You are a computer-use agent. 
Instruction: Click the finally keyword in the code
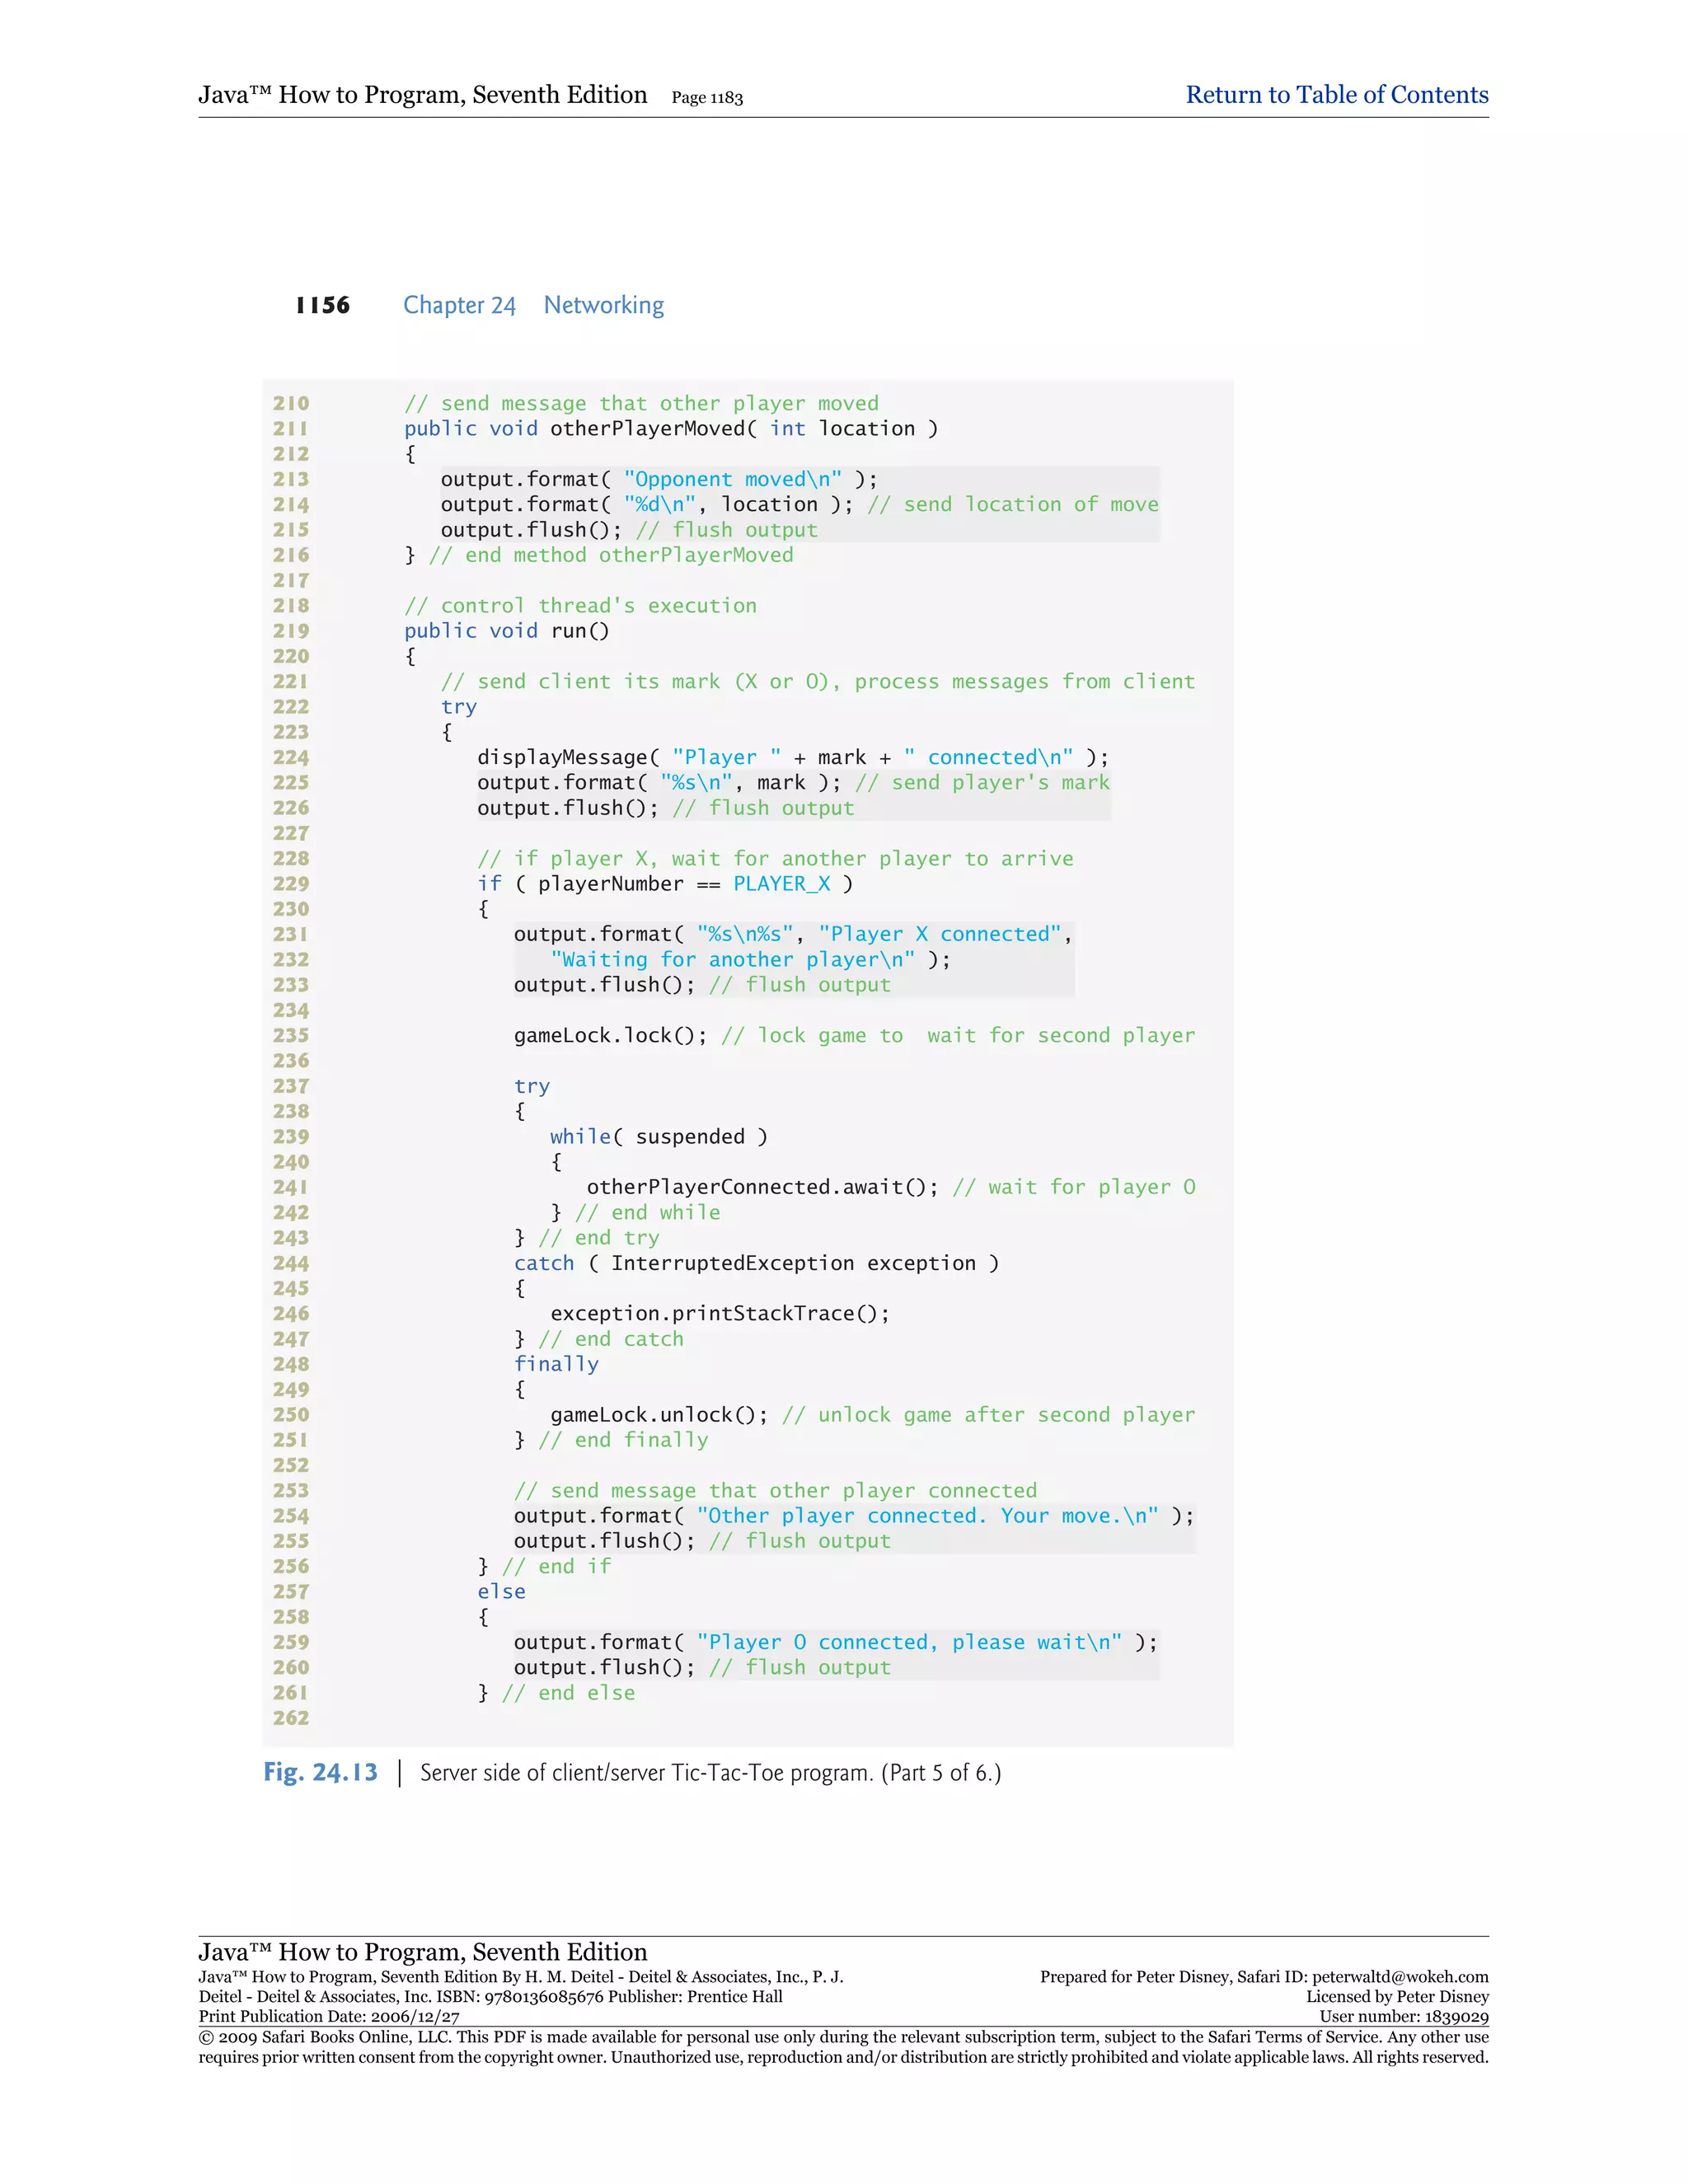coord(556,1364)
